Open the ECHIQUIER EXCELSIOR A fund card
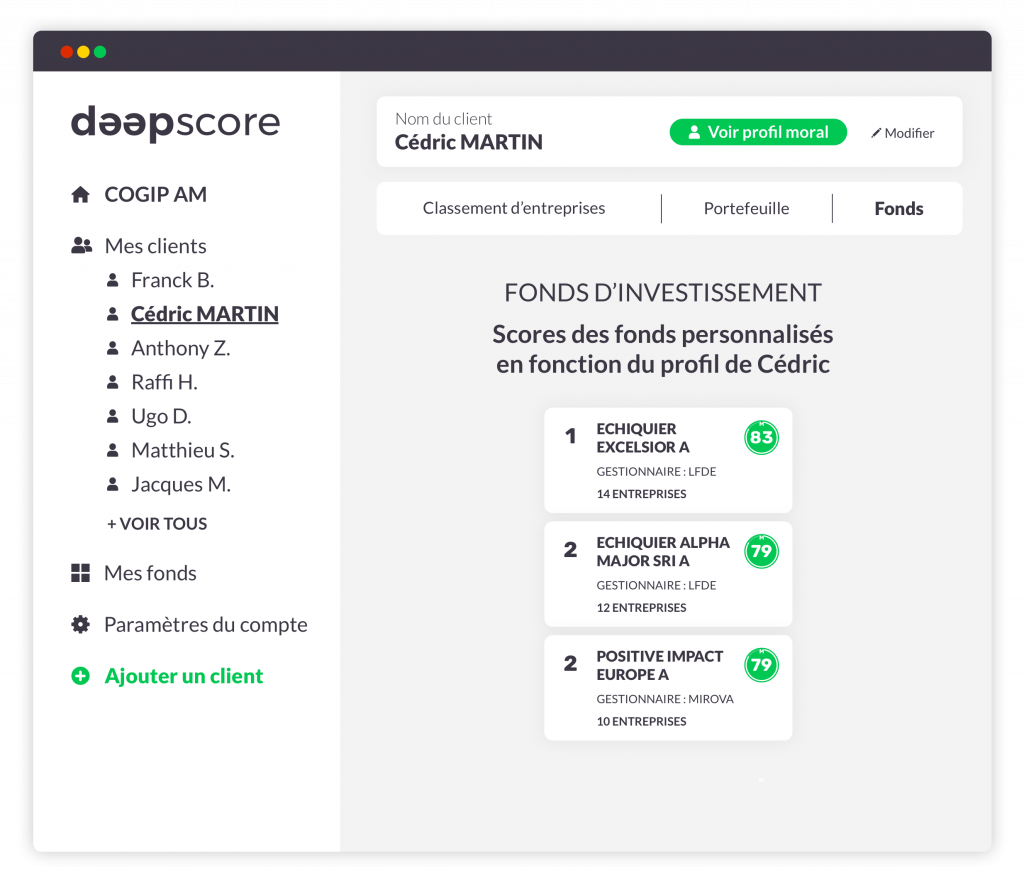 pos(668,460)
